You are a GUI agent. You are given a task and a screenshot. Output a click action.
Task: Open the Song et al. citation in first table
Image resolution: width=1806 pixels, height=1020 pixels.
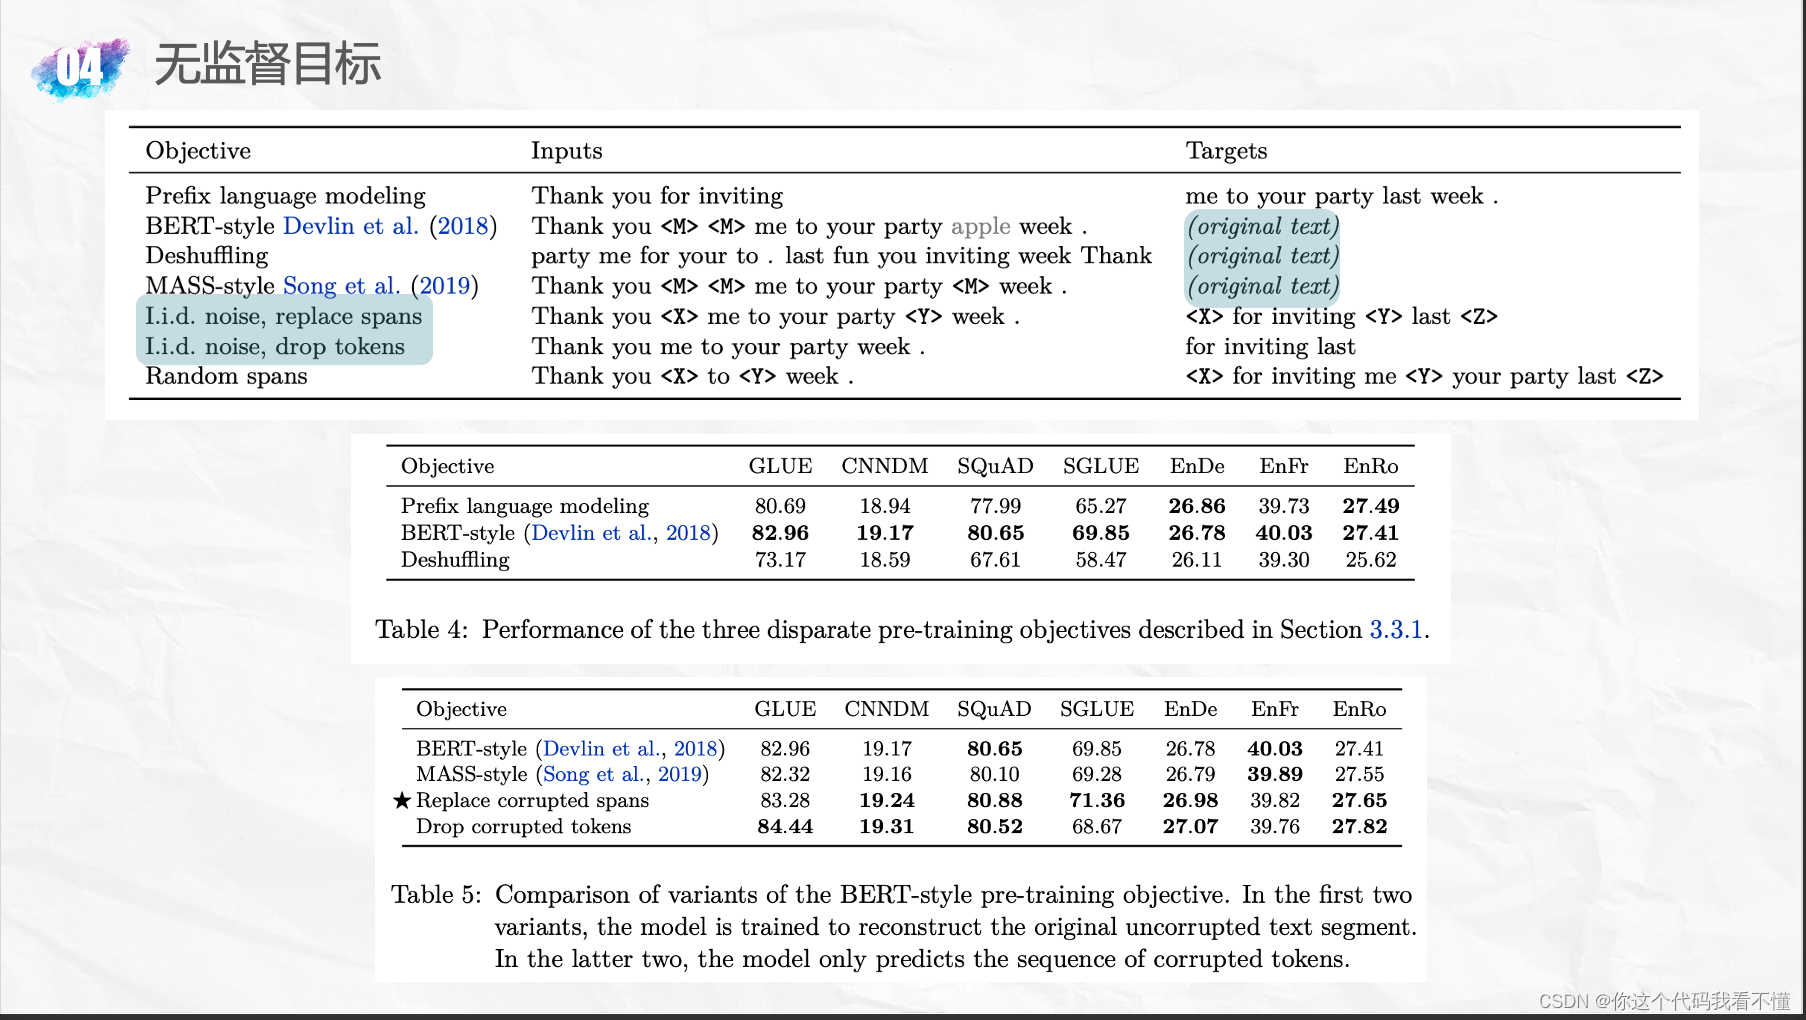(342, 286)
